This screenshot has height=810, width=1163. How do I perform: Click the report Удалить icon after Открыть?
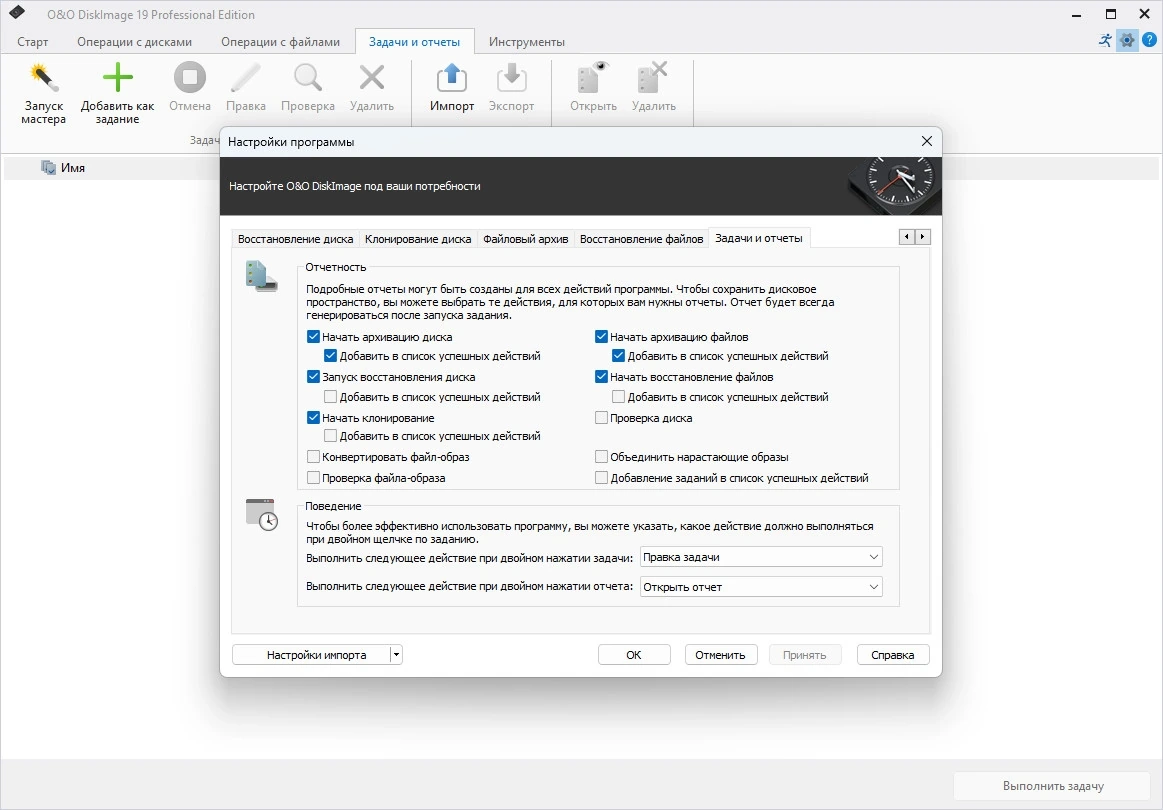point(653,77)
